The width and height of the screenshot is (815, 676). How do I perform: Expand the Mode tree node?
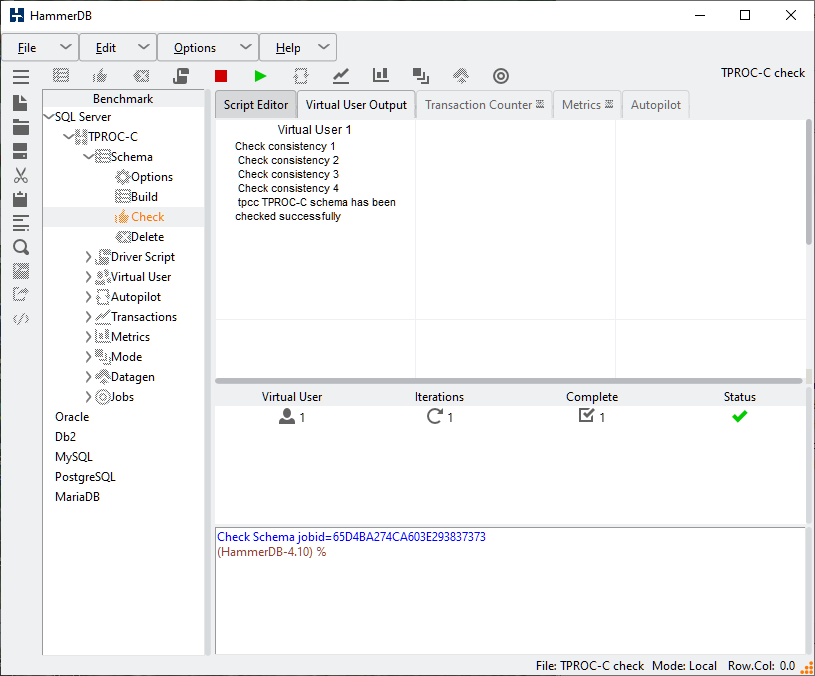click(88, 356)
